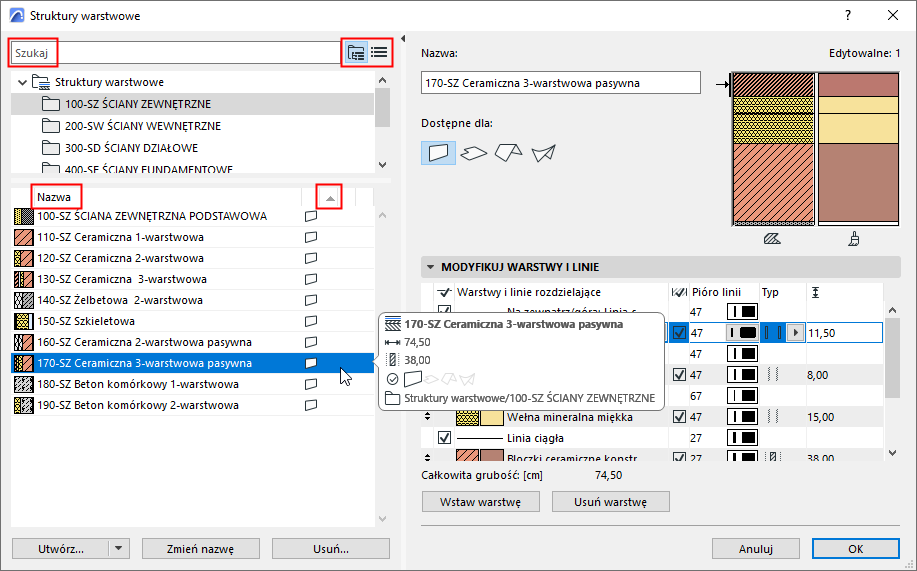Click the Nazwa name input field
The height and width of the screenshot is (571, 917).
(561, 82)
